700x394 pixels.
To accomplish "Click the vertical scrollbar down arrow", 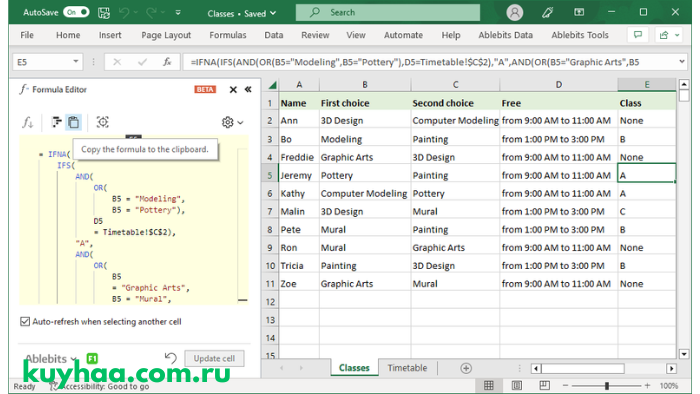I will click(x=683, y=354).
